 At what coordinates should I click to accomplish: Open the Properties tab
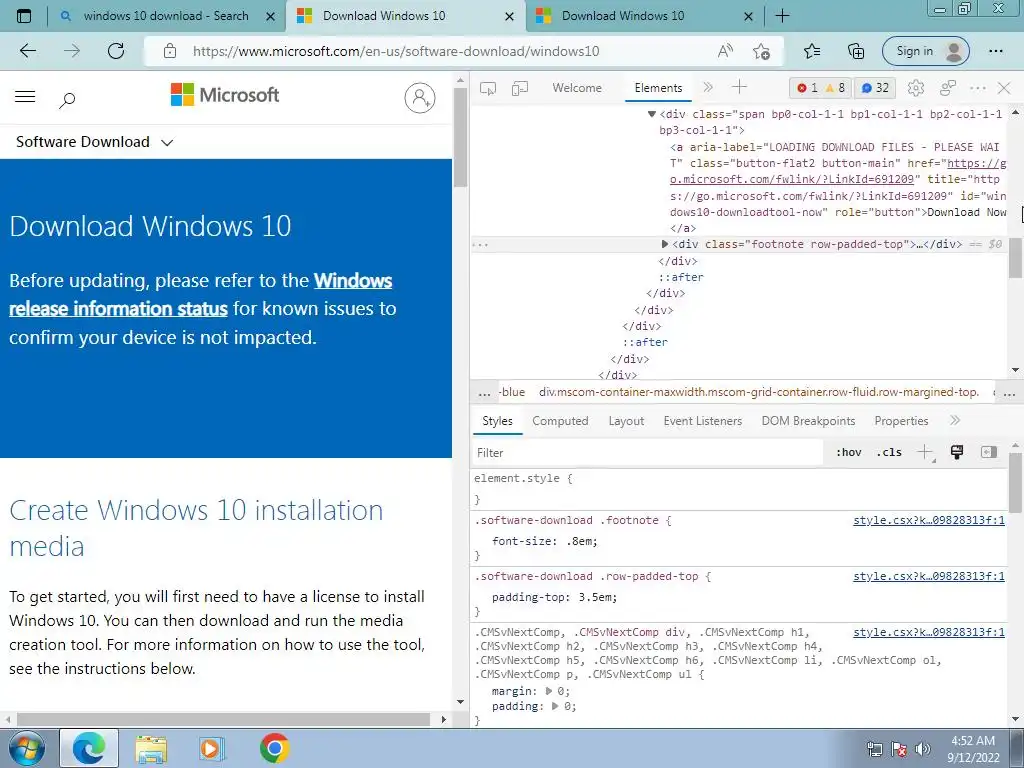click(901, 421)
